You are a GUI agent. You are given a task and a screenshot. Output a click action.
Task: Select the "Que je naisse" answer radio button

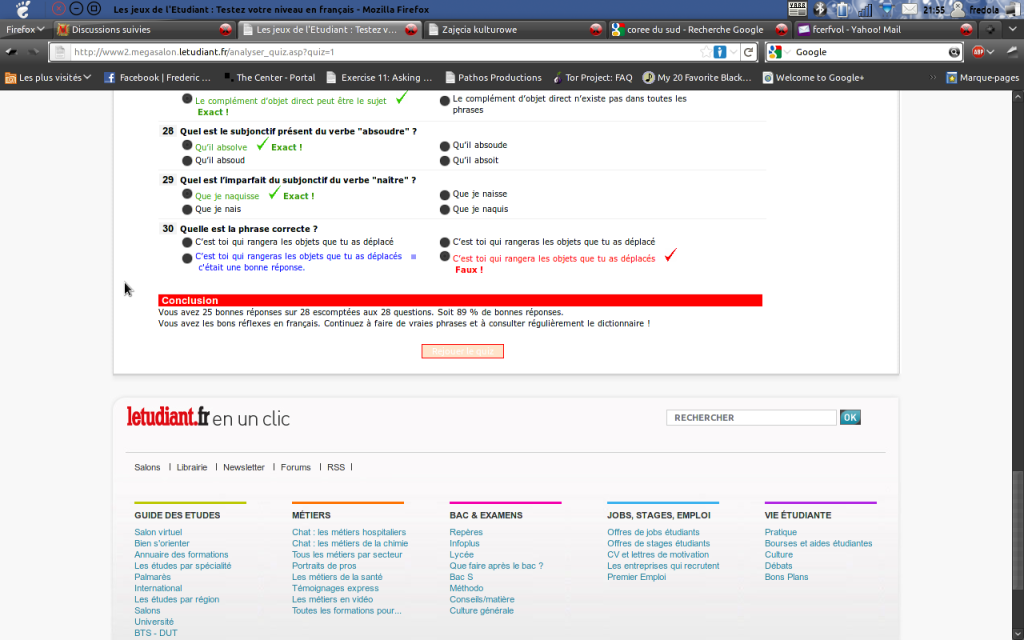pos(444,194)
